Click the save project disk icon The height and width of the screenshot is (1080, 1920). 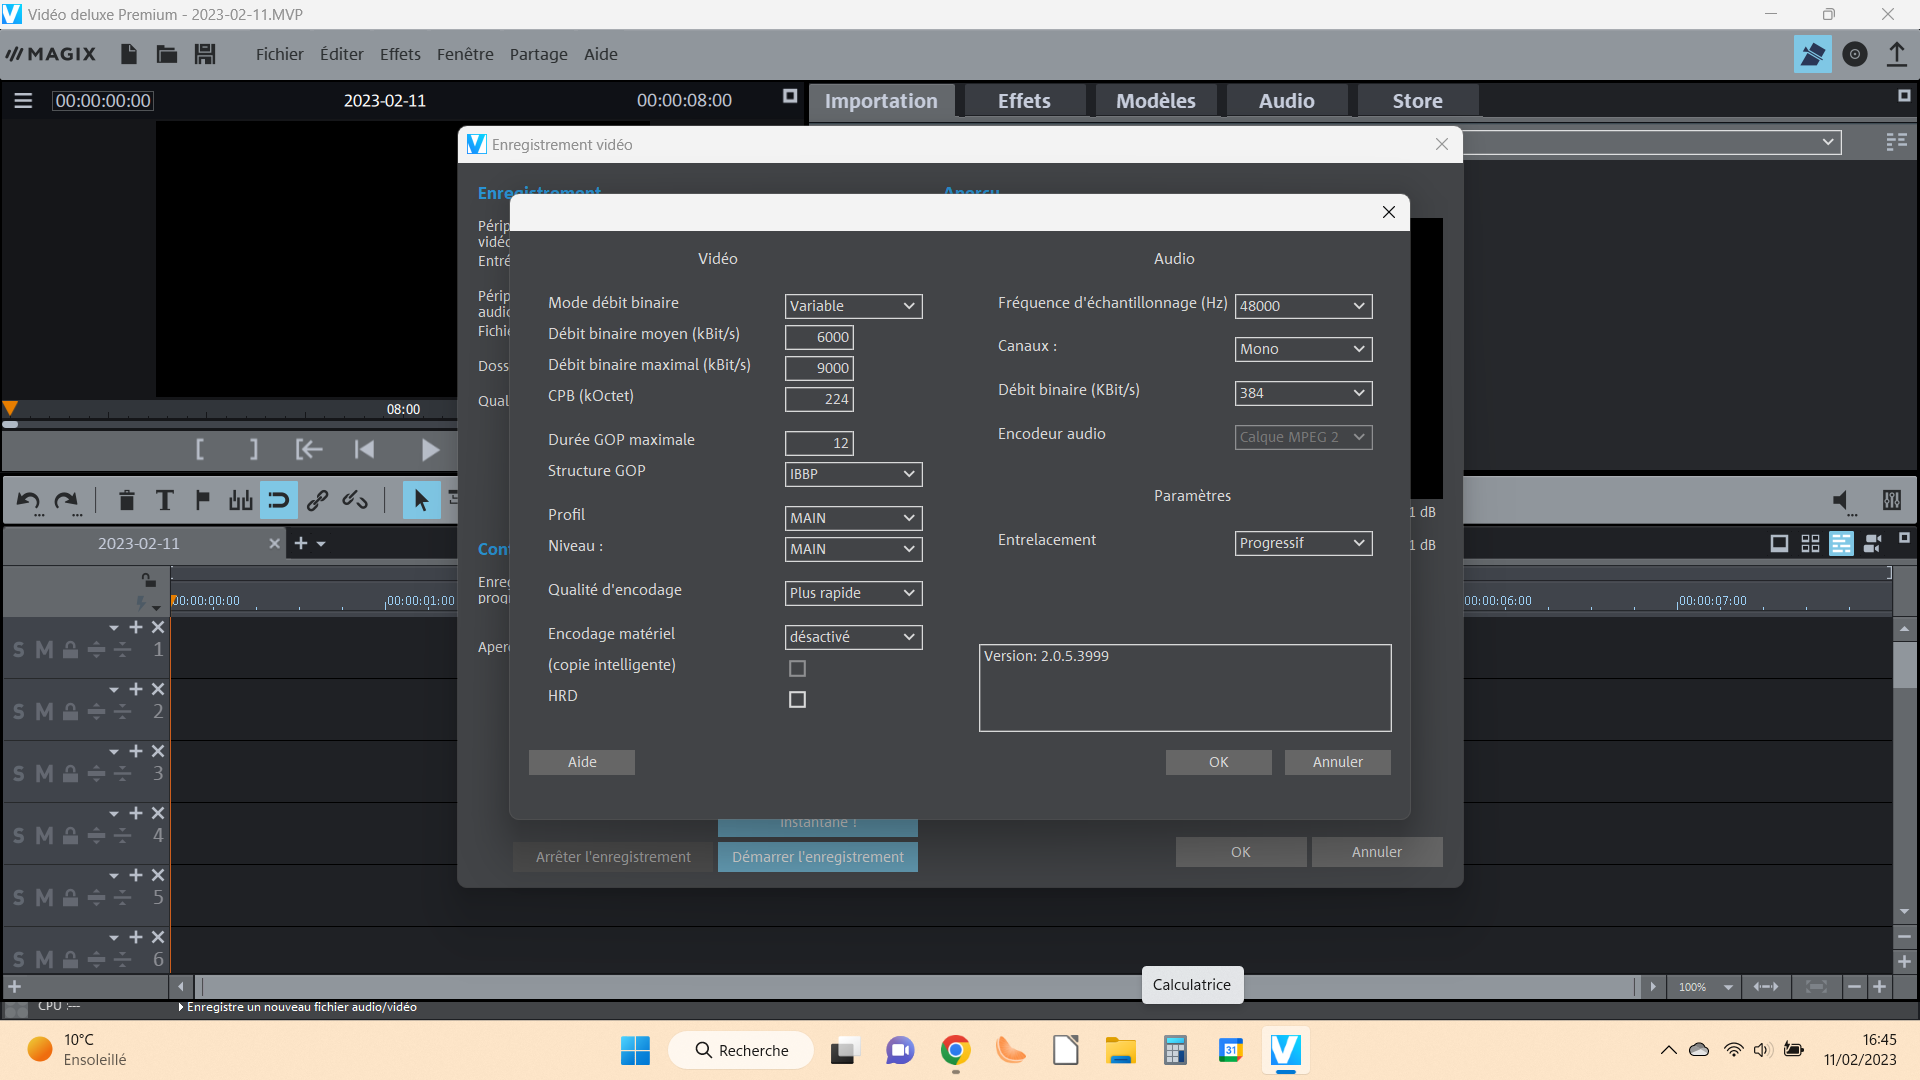(205, 54)
